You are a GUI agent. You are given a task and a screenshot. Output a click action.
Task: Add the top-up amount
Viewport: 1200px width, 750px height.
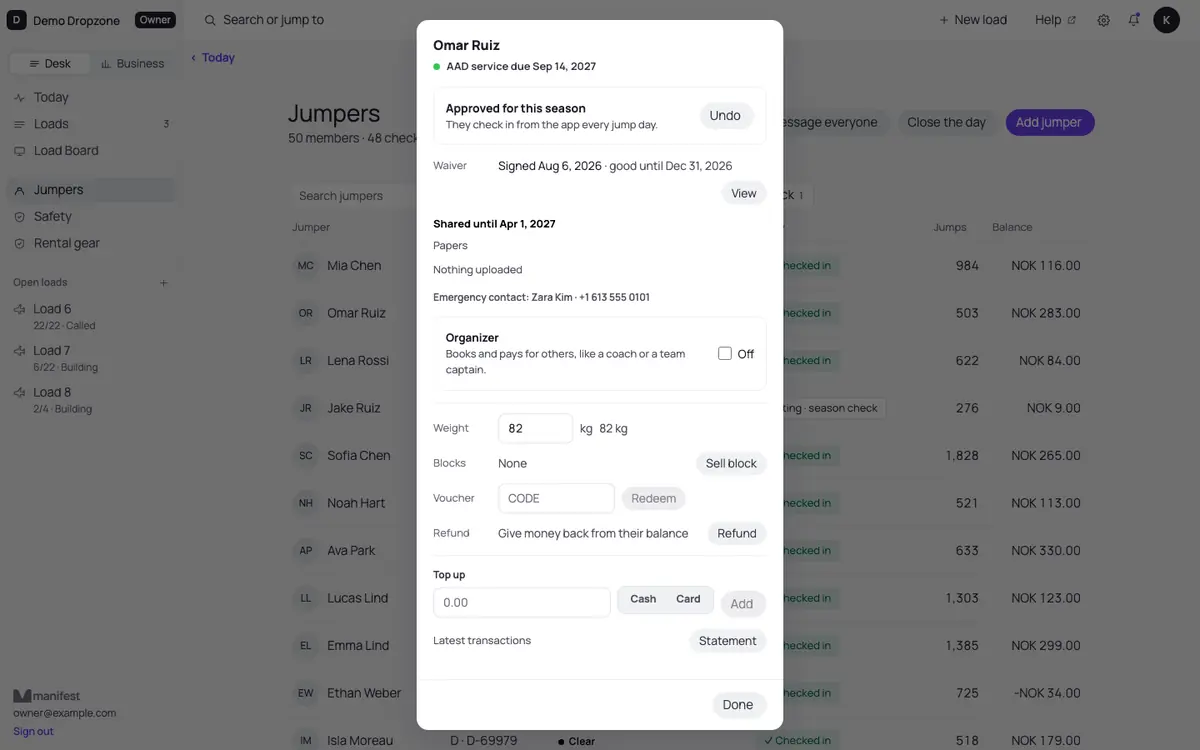742,604
